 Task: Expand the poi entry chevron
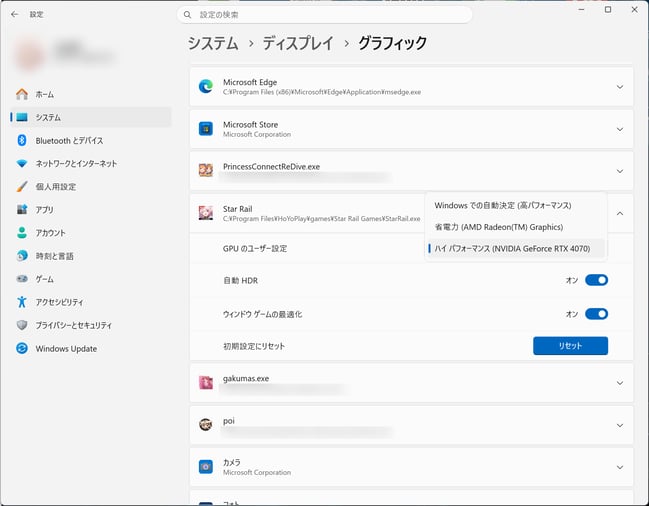(x=620, y=425)
